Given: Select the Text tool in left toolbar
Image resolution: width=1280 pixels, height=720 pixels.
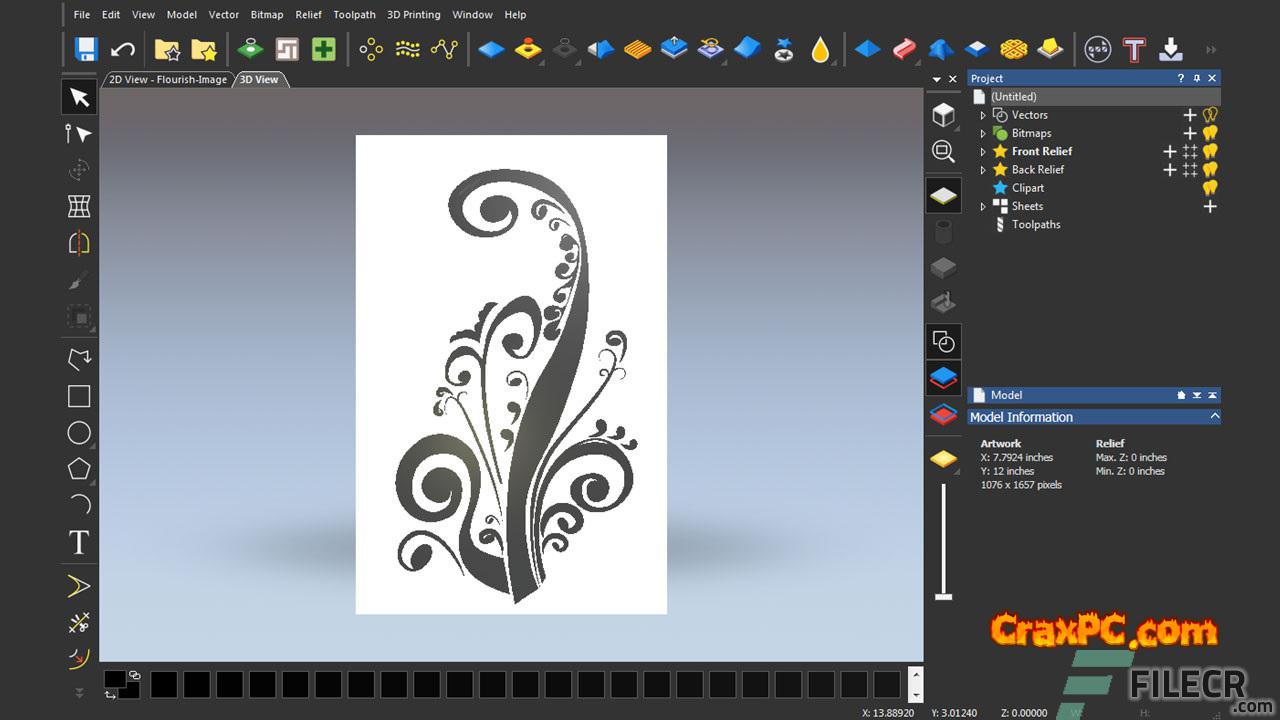Looking at the screenshot, I should pyautogui.click(x=79, y=543).
